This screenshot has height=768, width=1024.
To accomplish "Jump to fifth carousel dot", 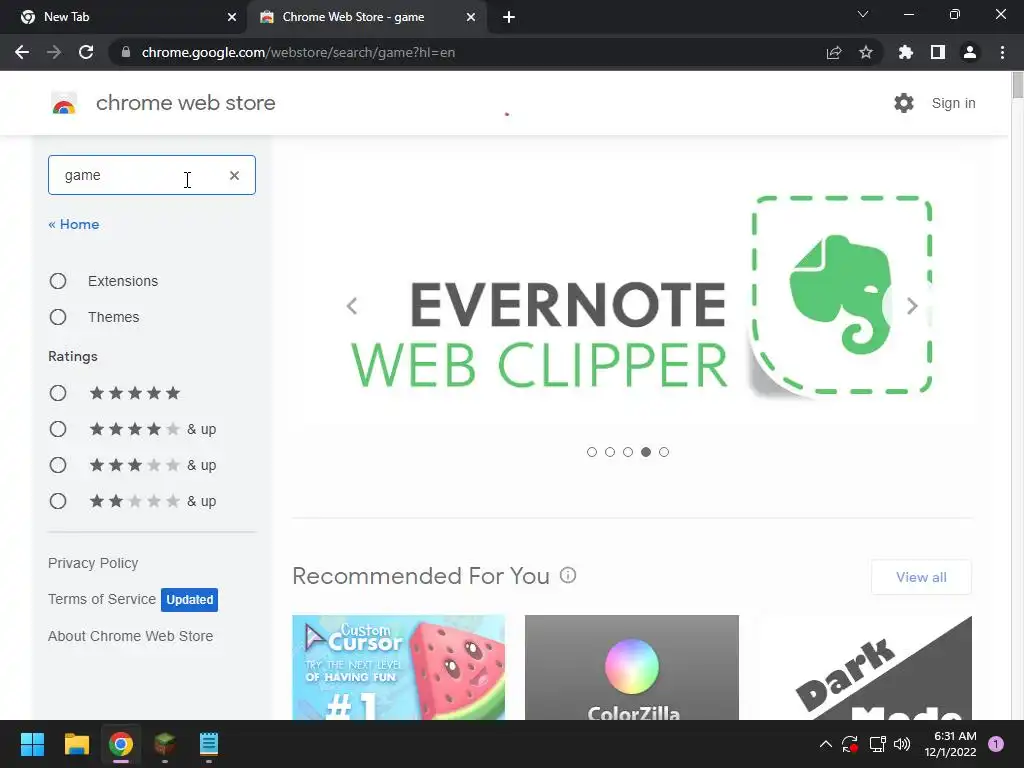I will click(664, 452).
